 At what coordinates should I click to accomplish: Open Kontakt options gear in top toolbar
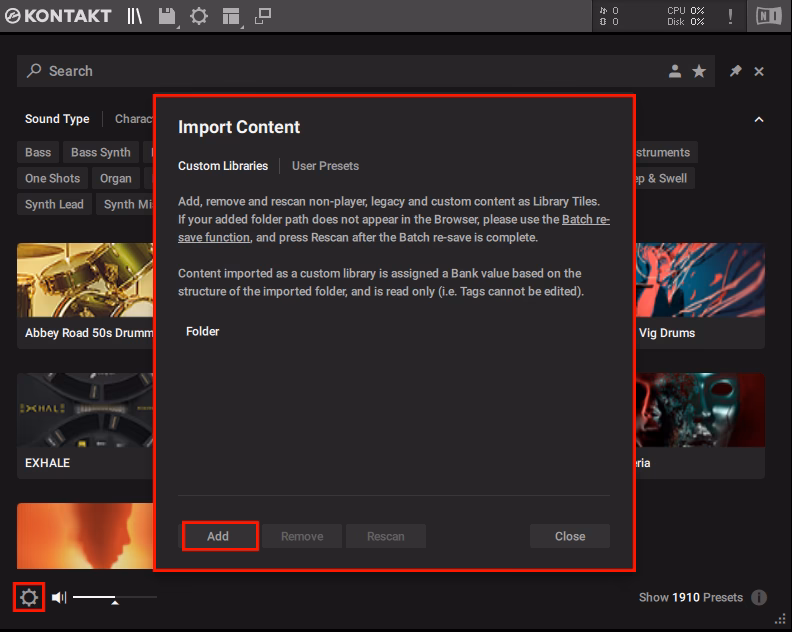coord(199,16)
